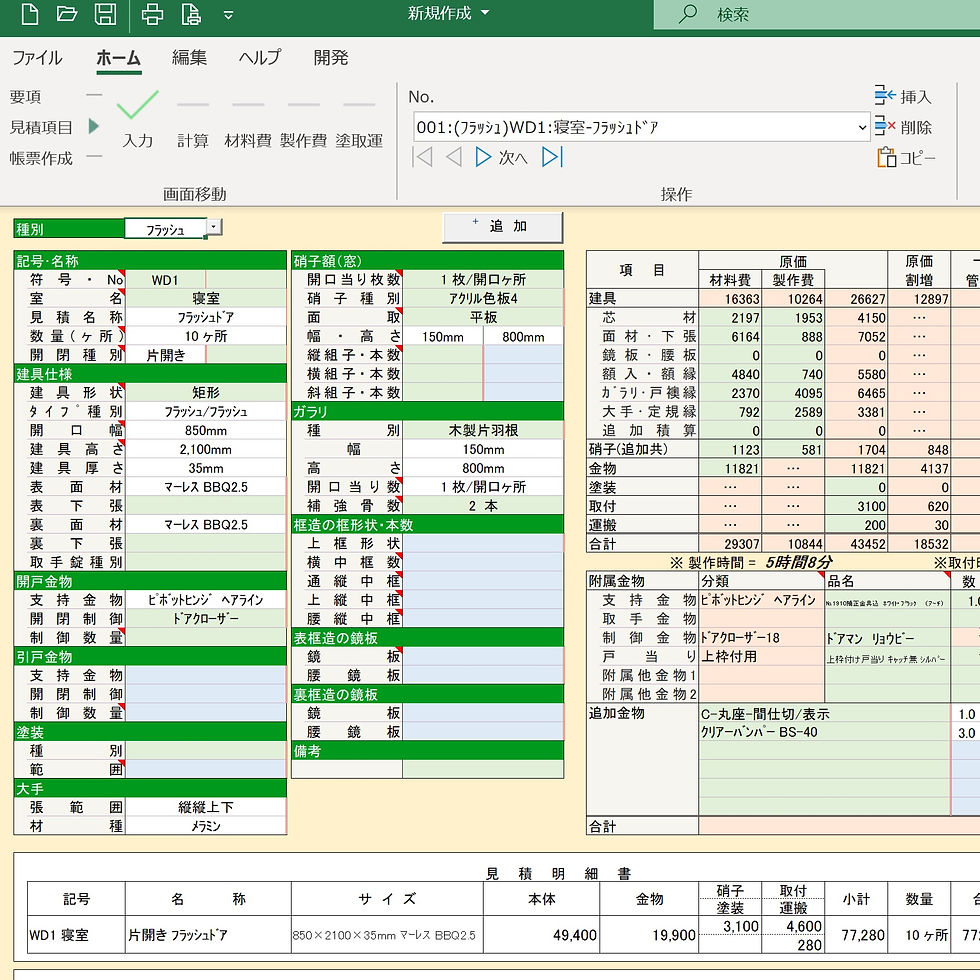Click the printer icon
The height and width of the screenshot is (980, 980).
coord(152,14)
